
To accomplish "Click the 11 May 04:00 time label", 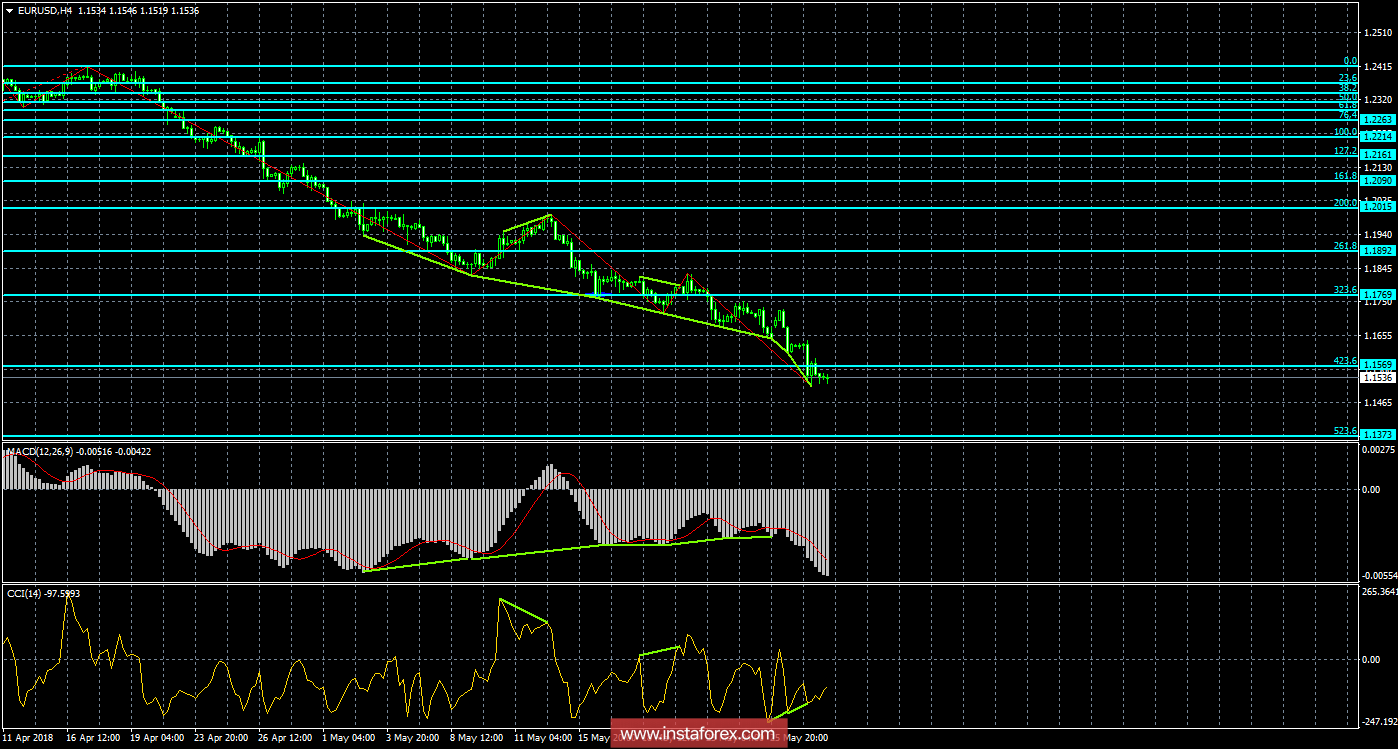I will (x=542, y=738).
